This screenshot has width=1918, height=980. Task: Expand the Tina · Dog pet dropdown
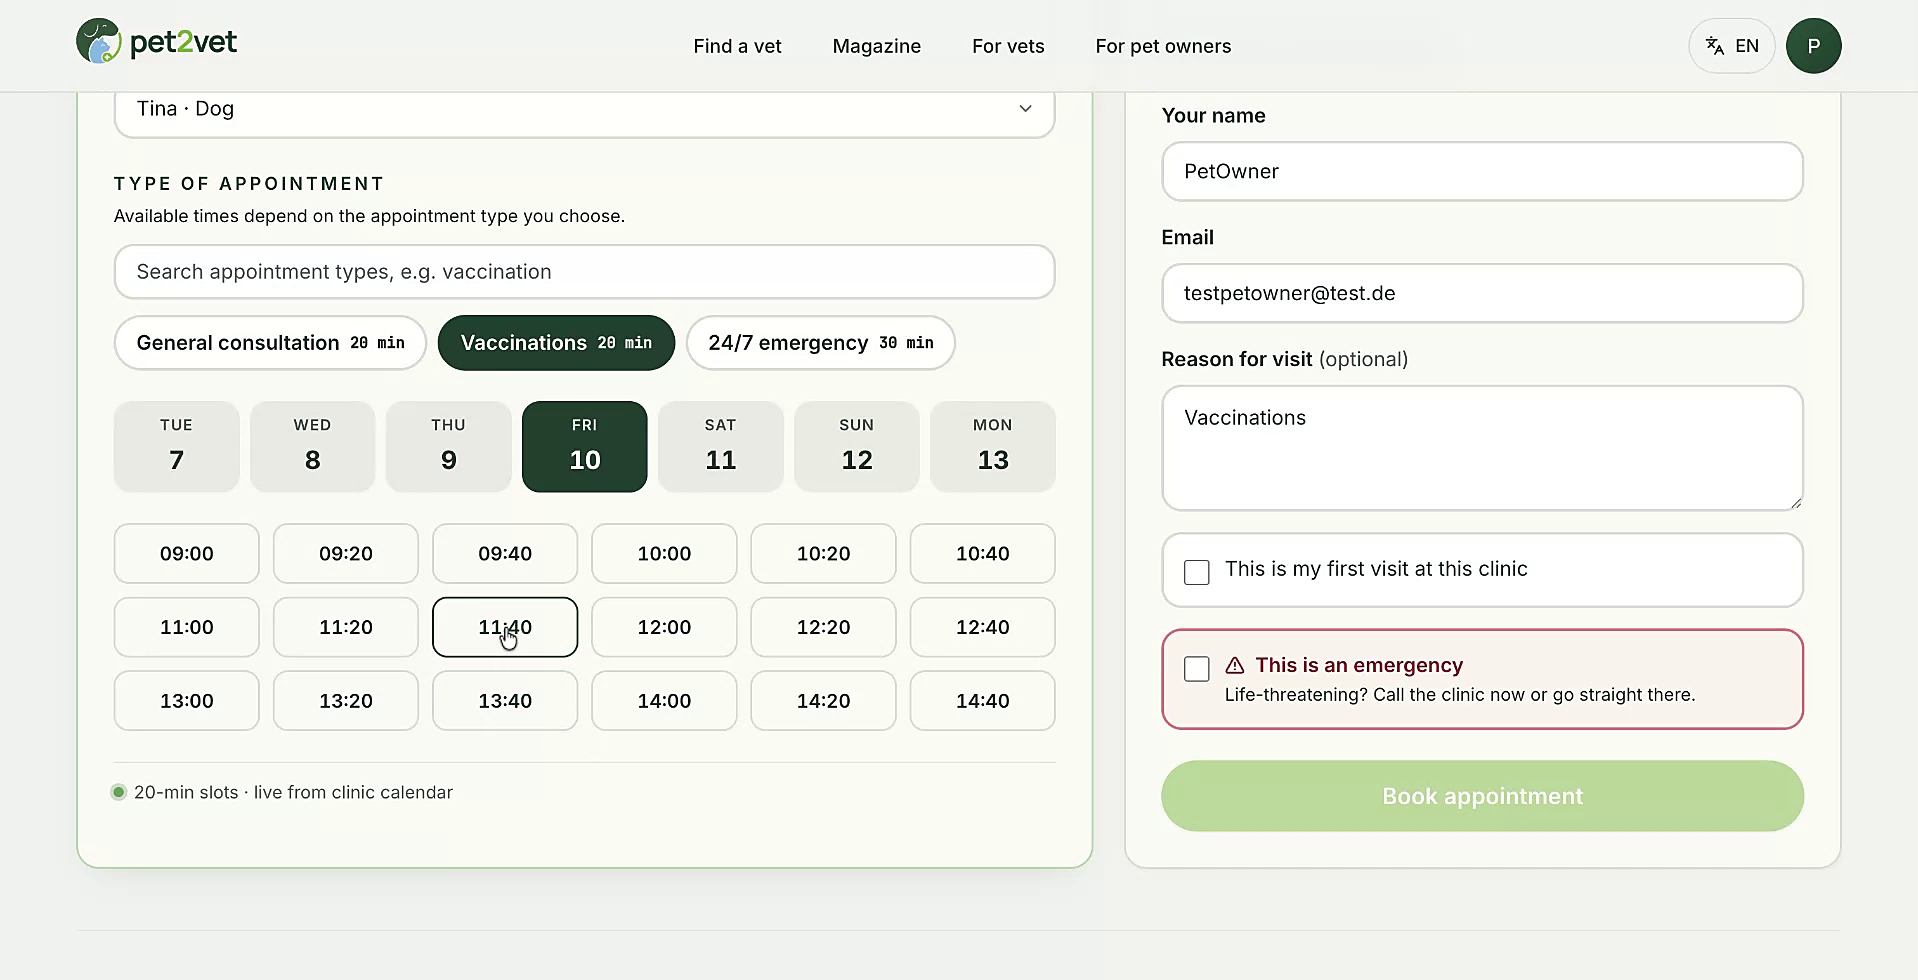point(584,109)
